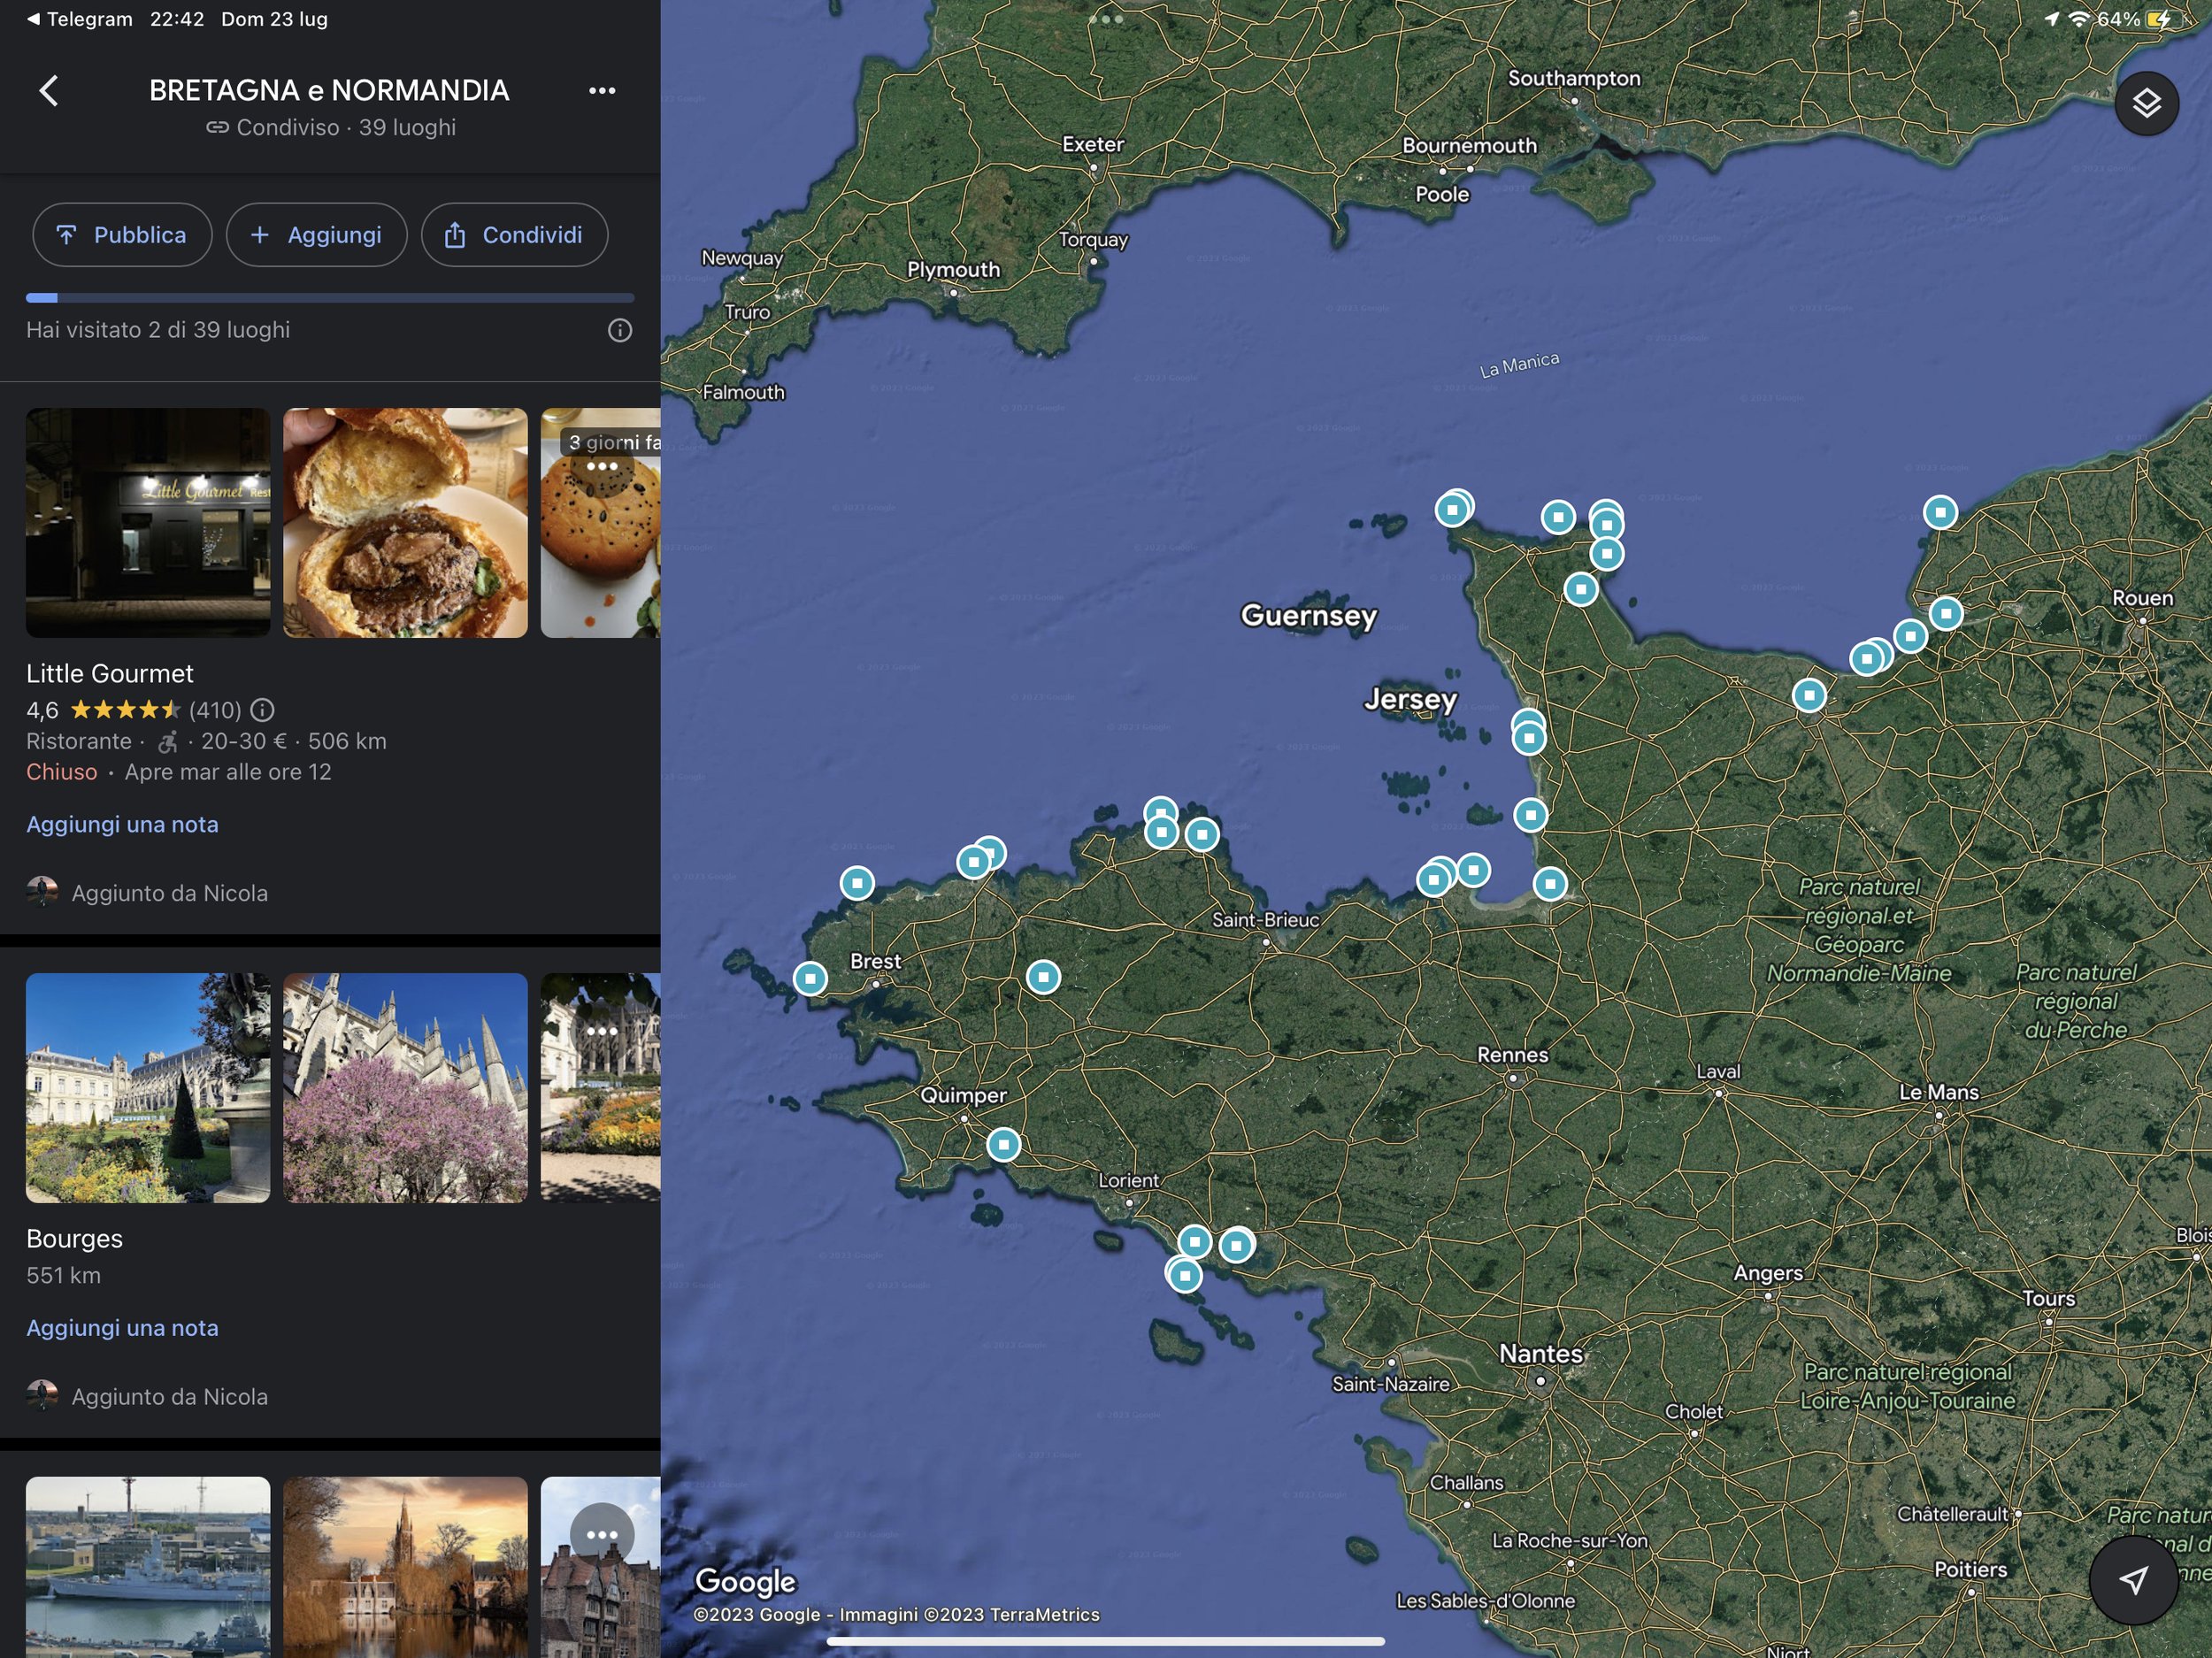Viewport: 2212px width, 1658px height.
Task: Open the sunset church photo
Action: coord(405,1567)
